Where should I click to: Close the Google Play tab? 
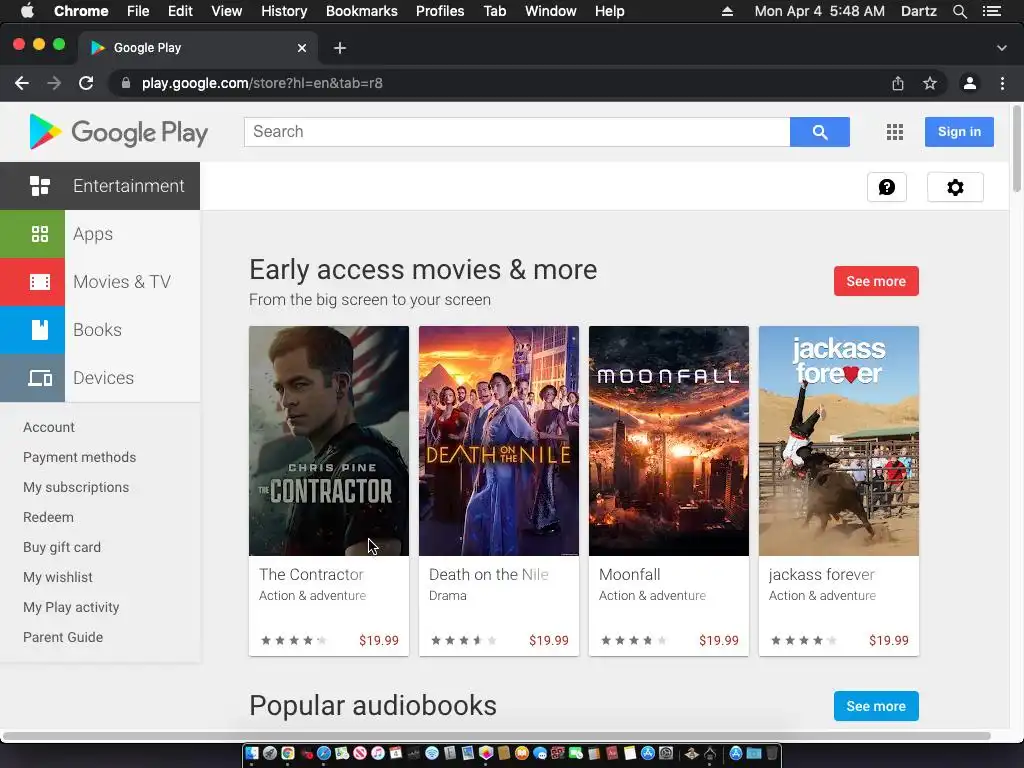point(302,48)
